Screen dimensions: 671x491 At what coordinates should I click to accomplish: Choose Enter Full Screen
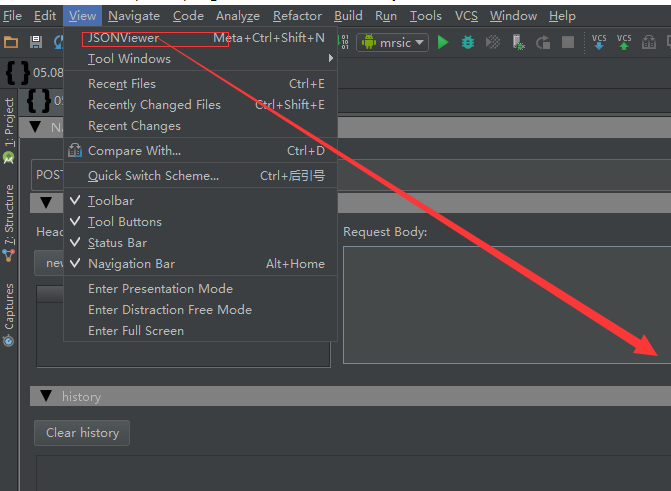pos(200,330)
